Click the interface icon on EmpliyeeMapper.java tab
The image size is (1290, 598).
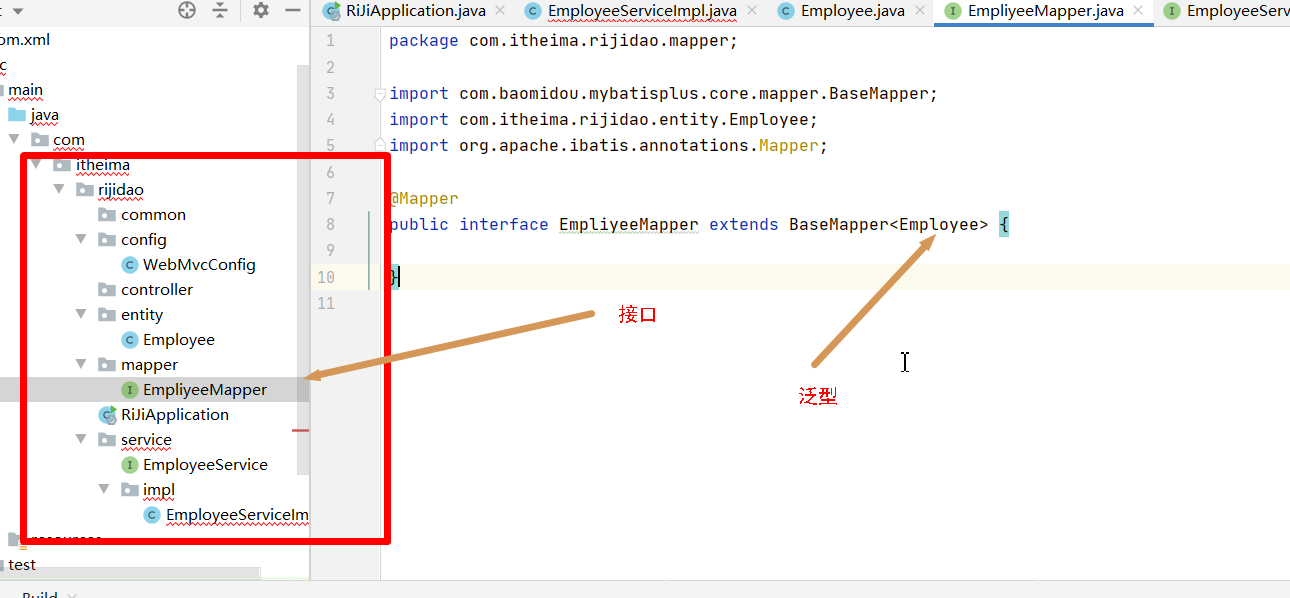click(953, 11)
